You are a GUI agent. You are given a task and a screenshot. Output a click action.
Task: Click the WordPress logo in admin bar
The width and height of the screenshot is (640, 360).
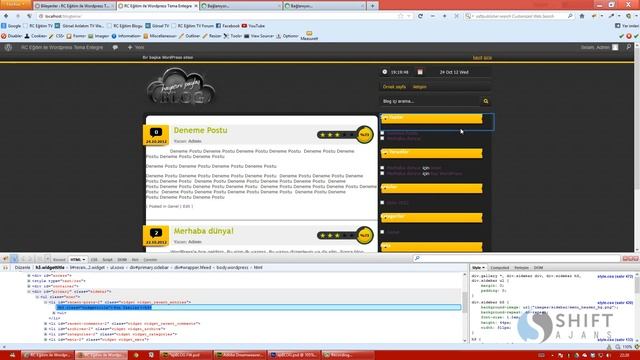[8, 47]
